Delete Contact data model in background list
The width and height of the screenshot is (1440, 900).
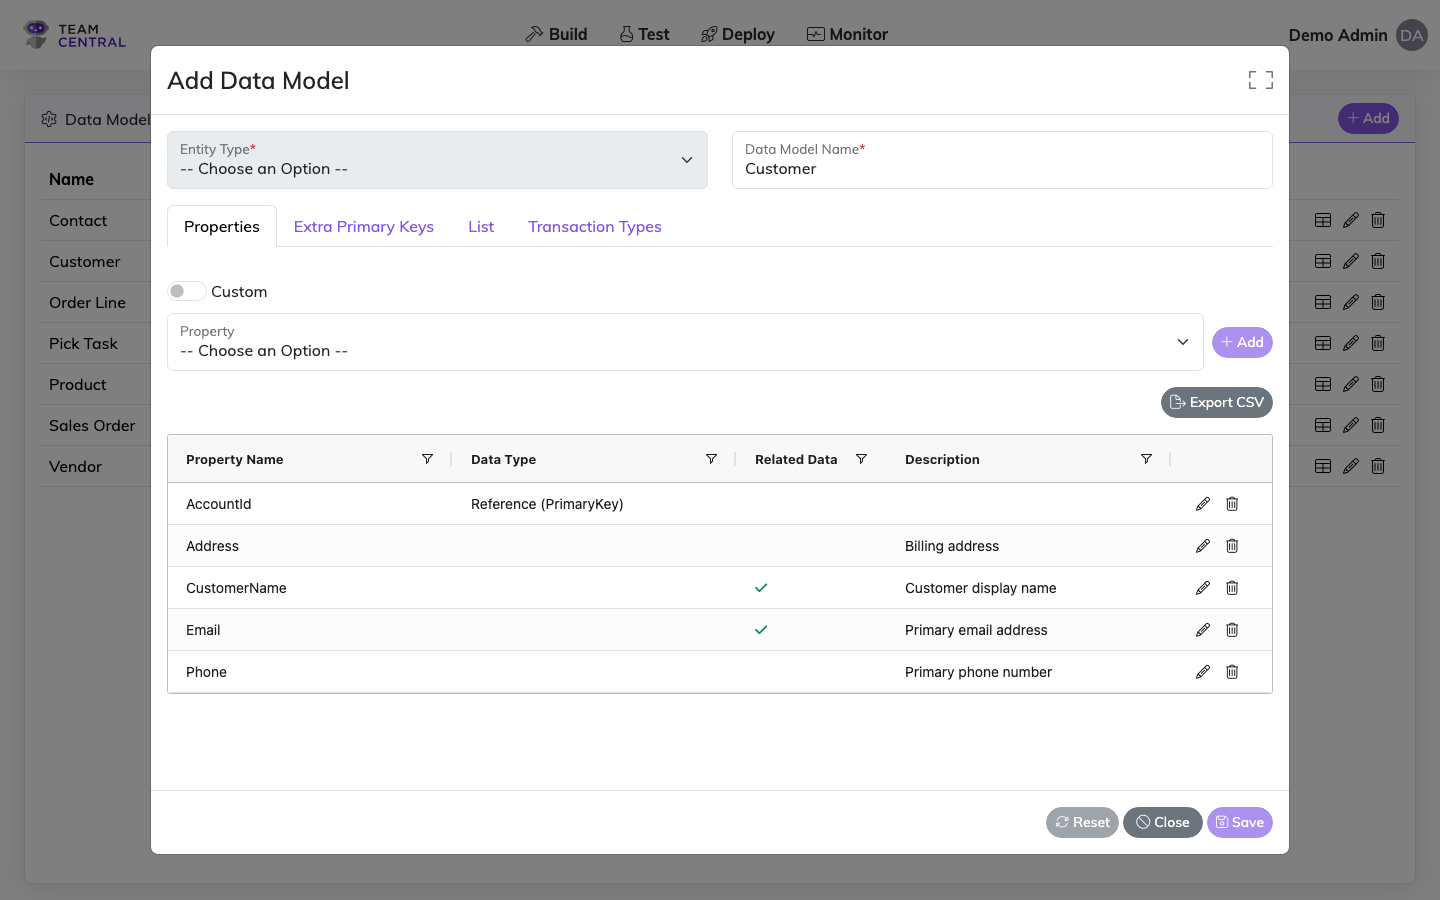tap(1378, 220)
